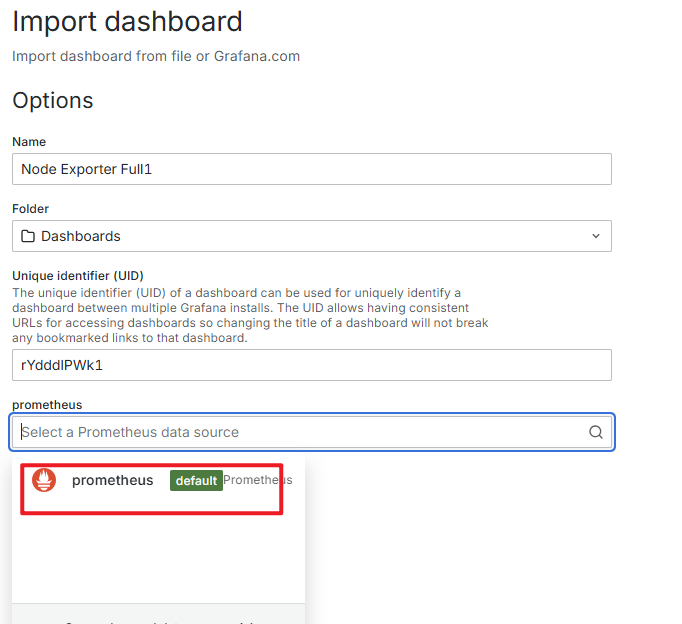Viewport: 682px width, 624px height.
Task: Click the magnifier icon in data source field
Action: click(595, 432)
